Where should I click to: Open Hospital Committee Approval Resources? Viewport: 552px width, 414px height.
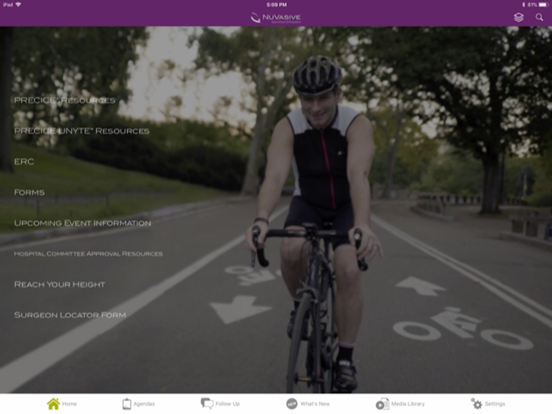88,254
